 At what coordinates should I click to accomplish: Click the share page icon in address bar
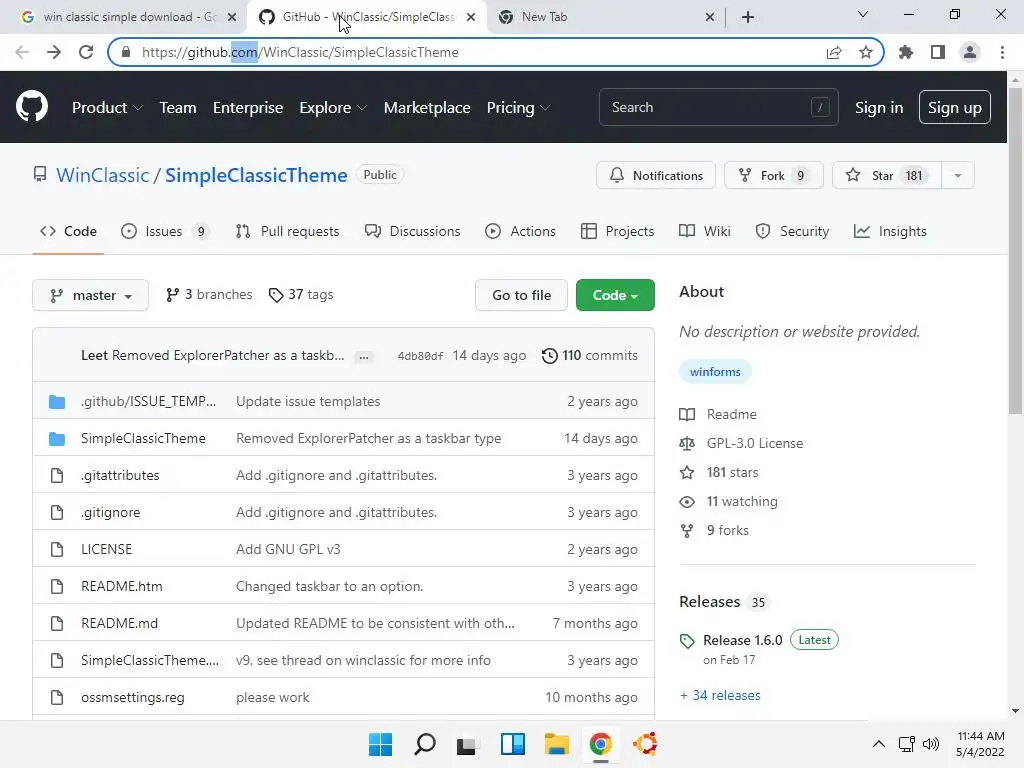click(834, 52)
